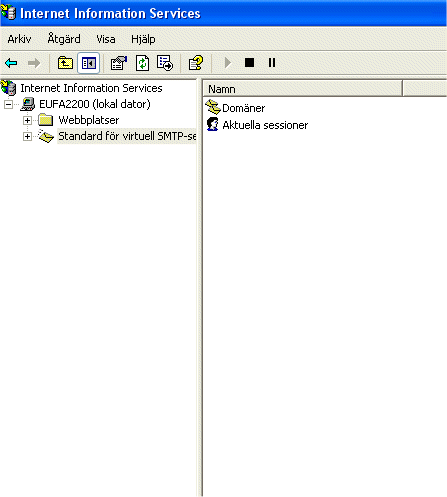Click the Webbplatser folder icon

click(45, 120)
